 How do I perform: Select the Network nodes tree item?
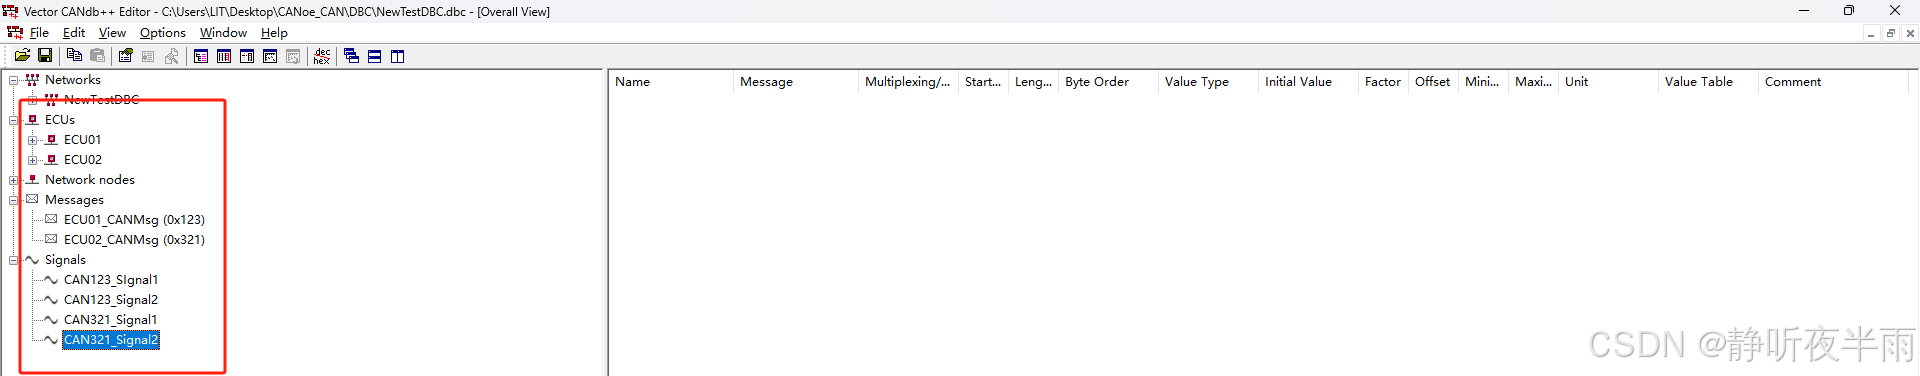pyautogui.click(x=89, y=180)
